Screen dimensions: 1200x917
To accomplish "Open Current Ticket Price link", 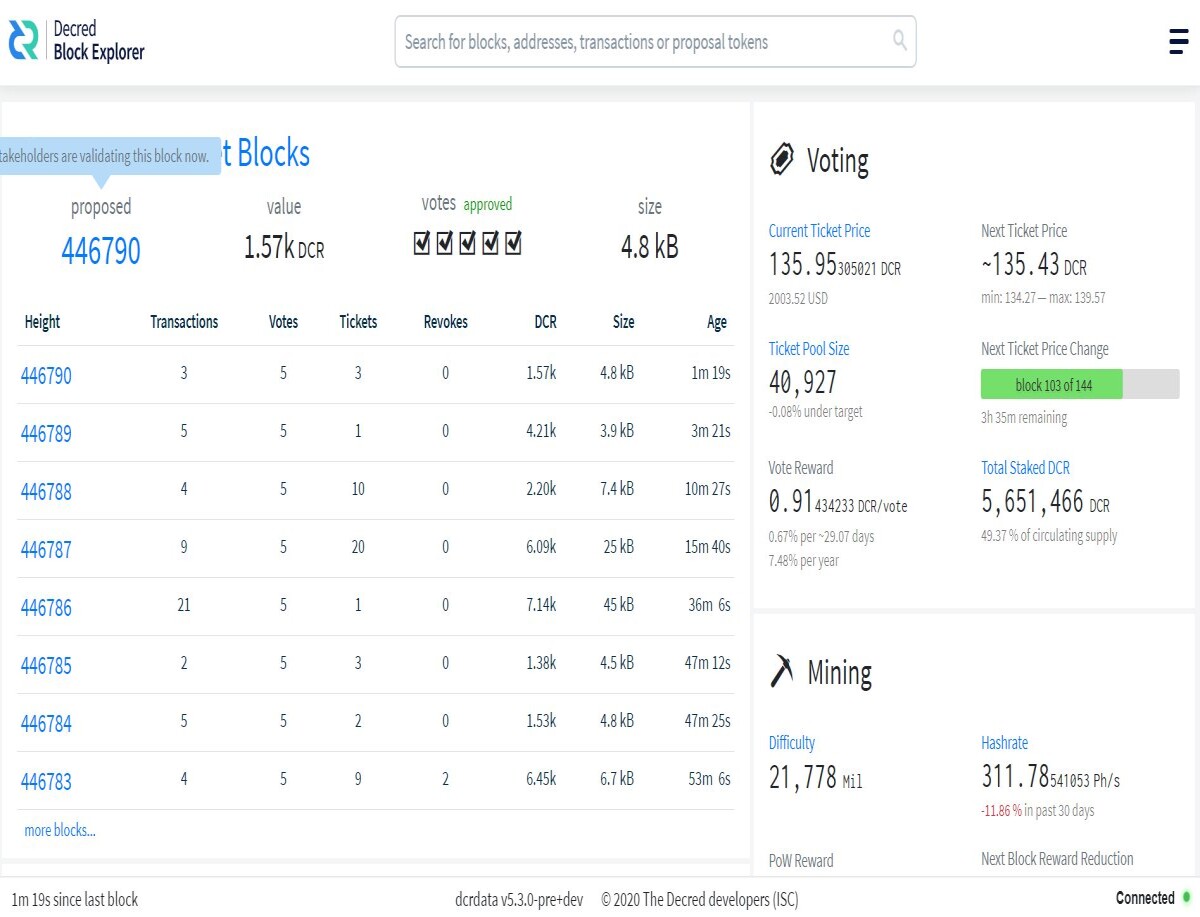I will [x=819, y=231].
